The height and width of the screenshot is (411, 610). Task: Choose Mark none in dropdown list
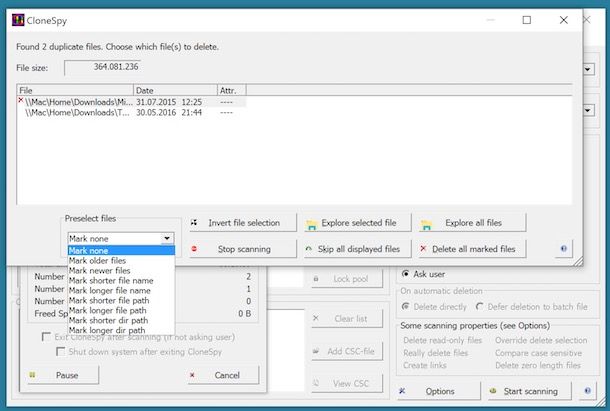121,250
